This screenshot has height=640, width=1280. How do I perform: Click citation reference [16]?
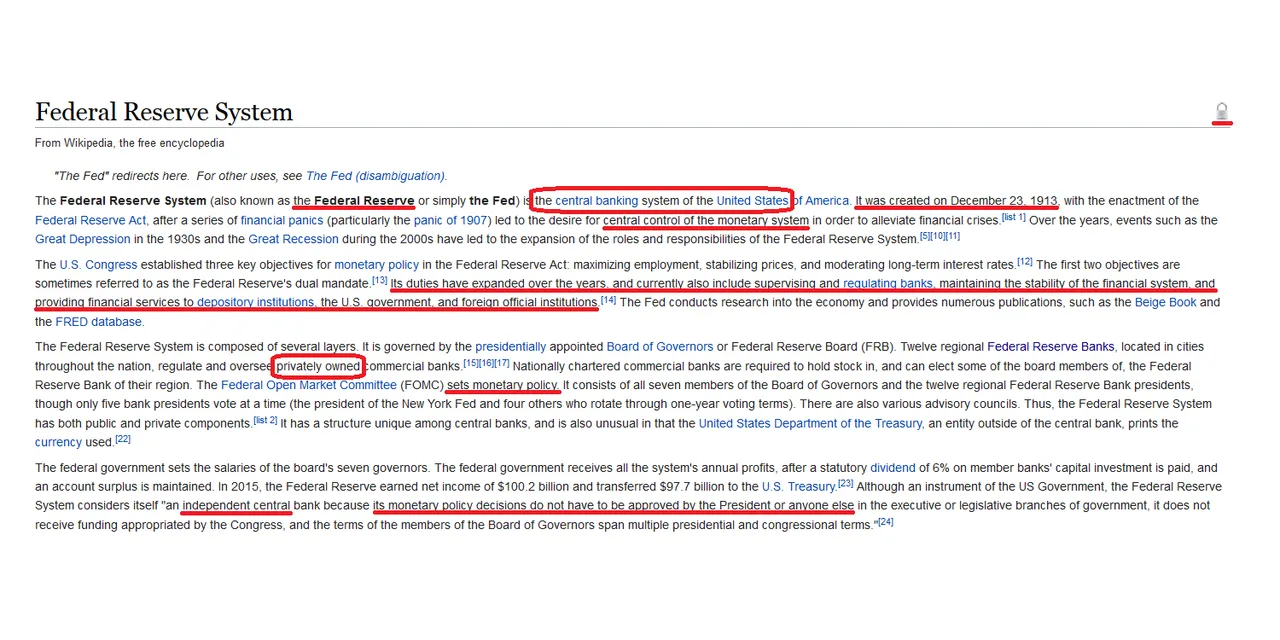pyautogui.click(x=486, y=362)
